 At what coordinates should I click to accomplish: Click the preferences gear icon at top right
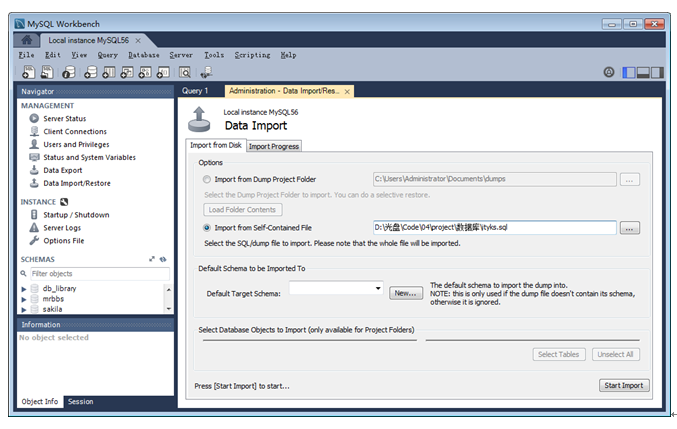coord(609,73)
